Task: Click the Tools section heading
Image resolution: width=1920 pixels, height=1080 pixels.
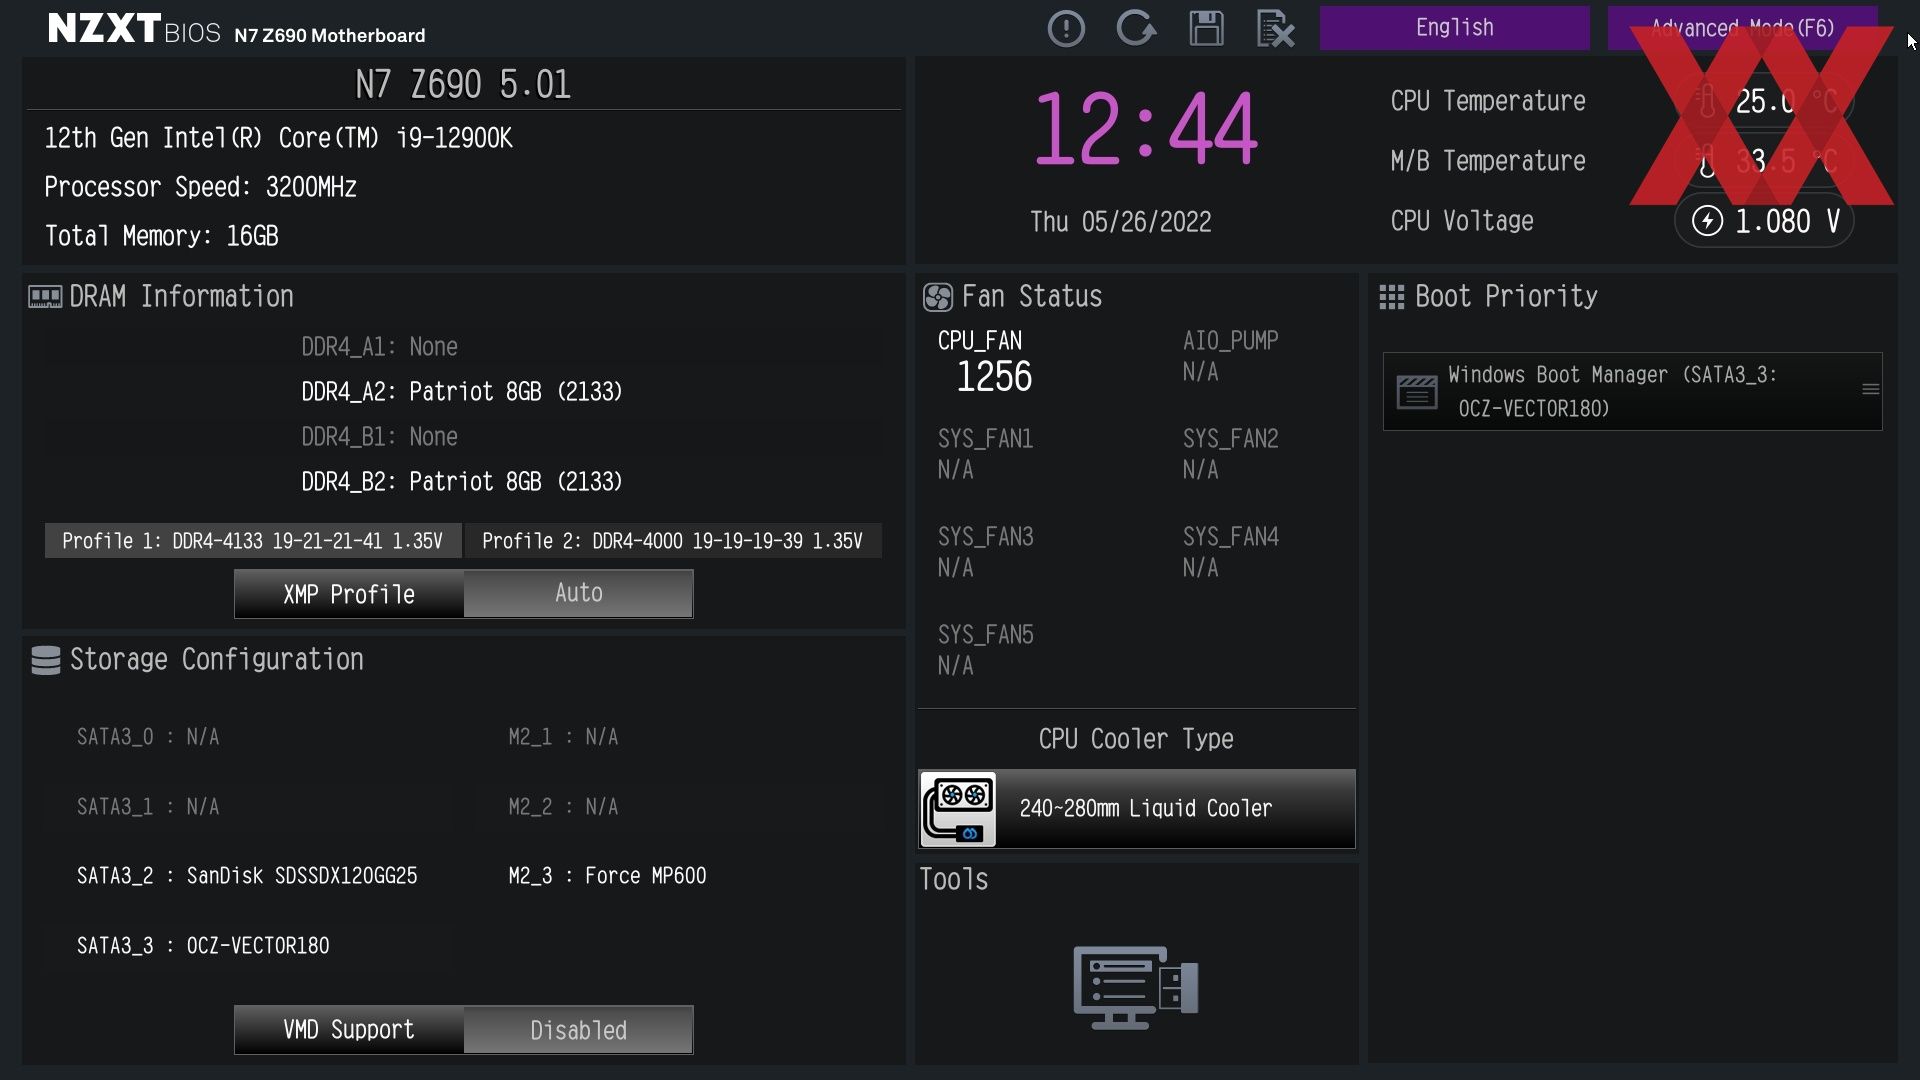Action: [953, 880]
